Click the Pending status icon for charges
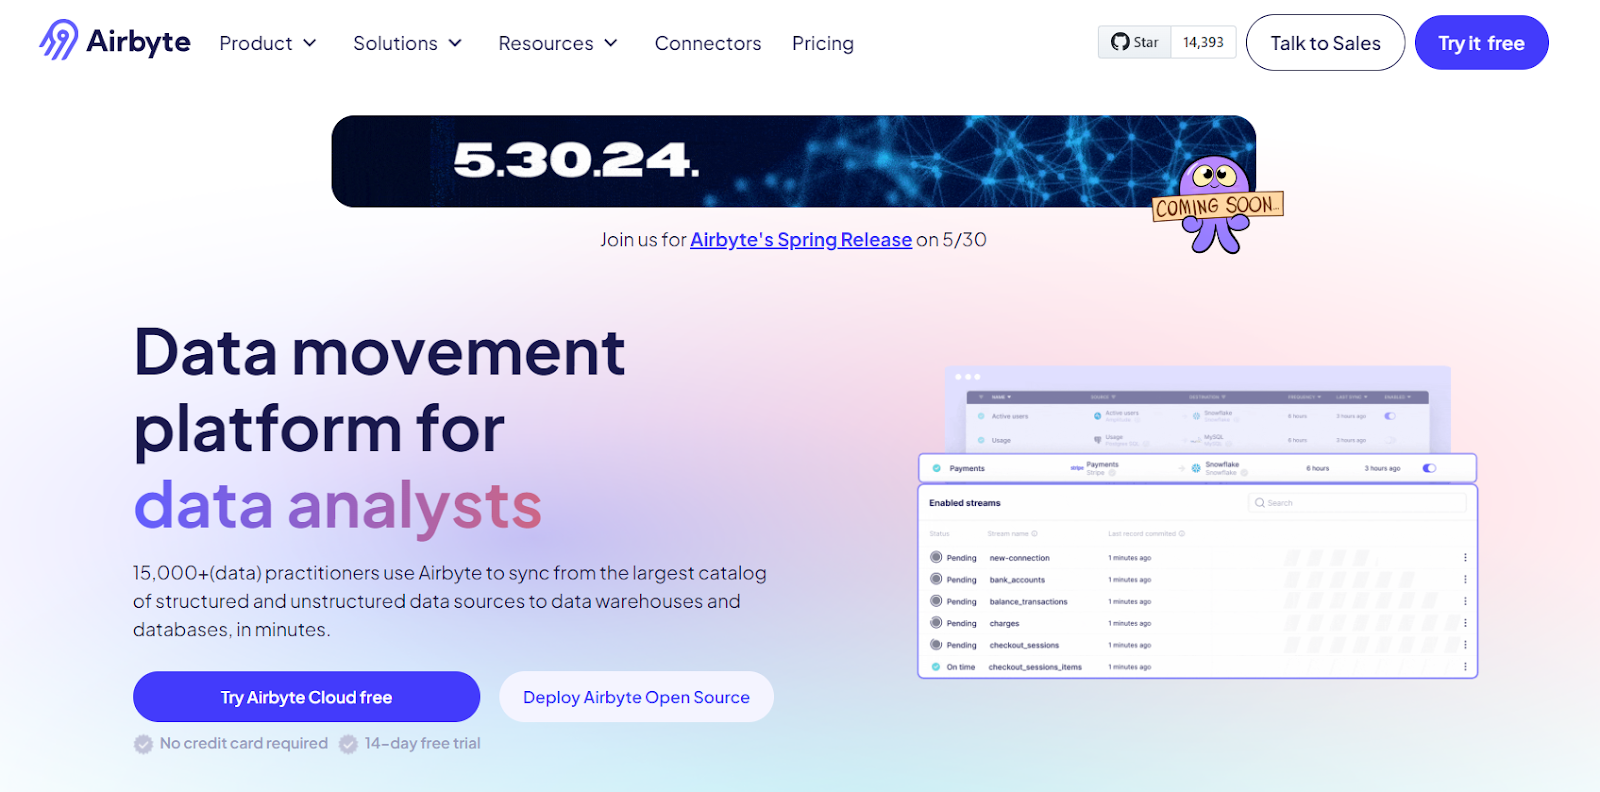1600x792 pixels. point(936,623)
